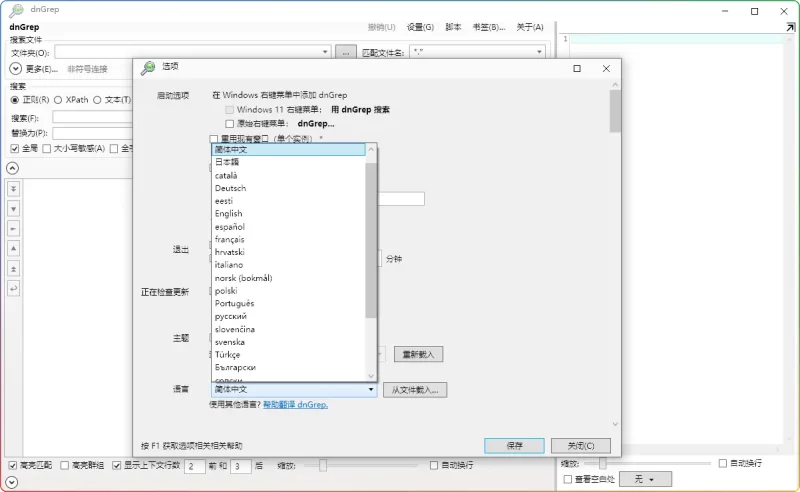Click the context lines before field showing 2
Screen dimensions: 800x492
click(194, 466)
